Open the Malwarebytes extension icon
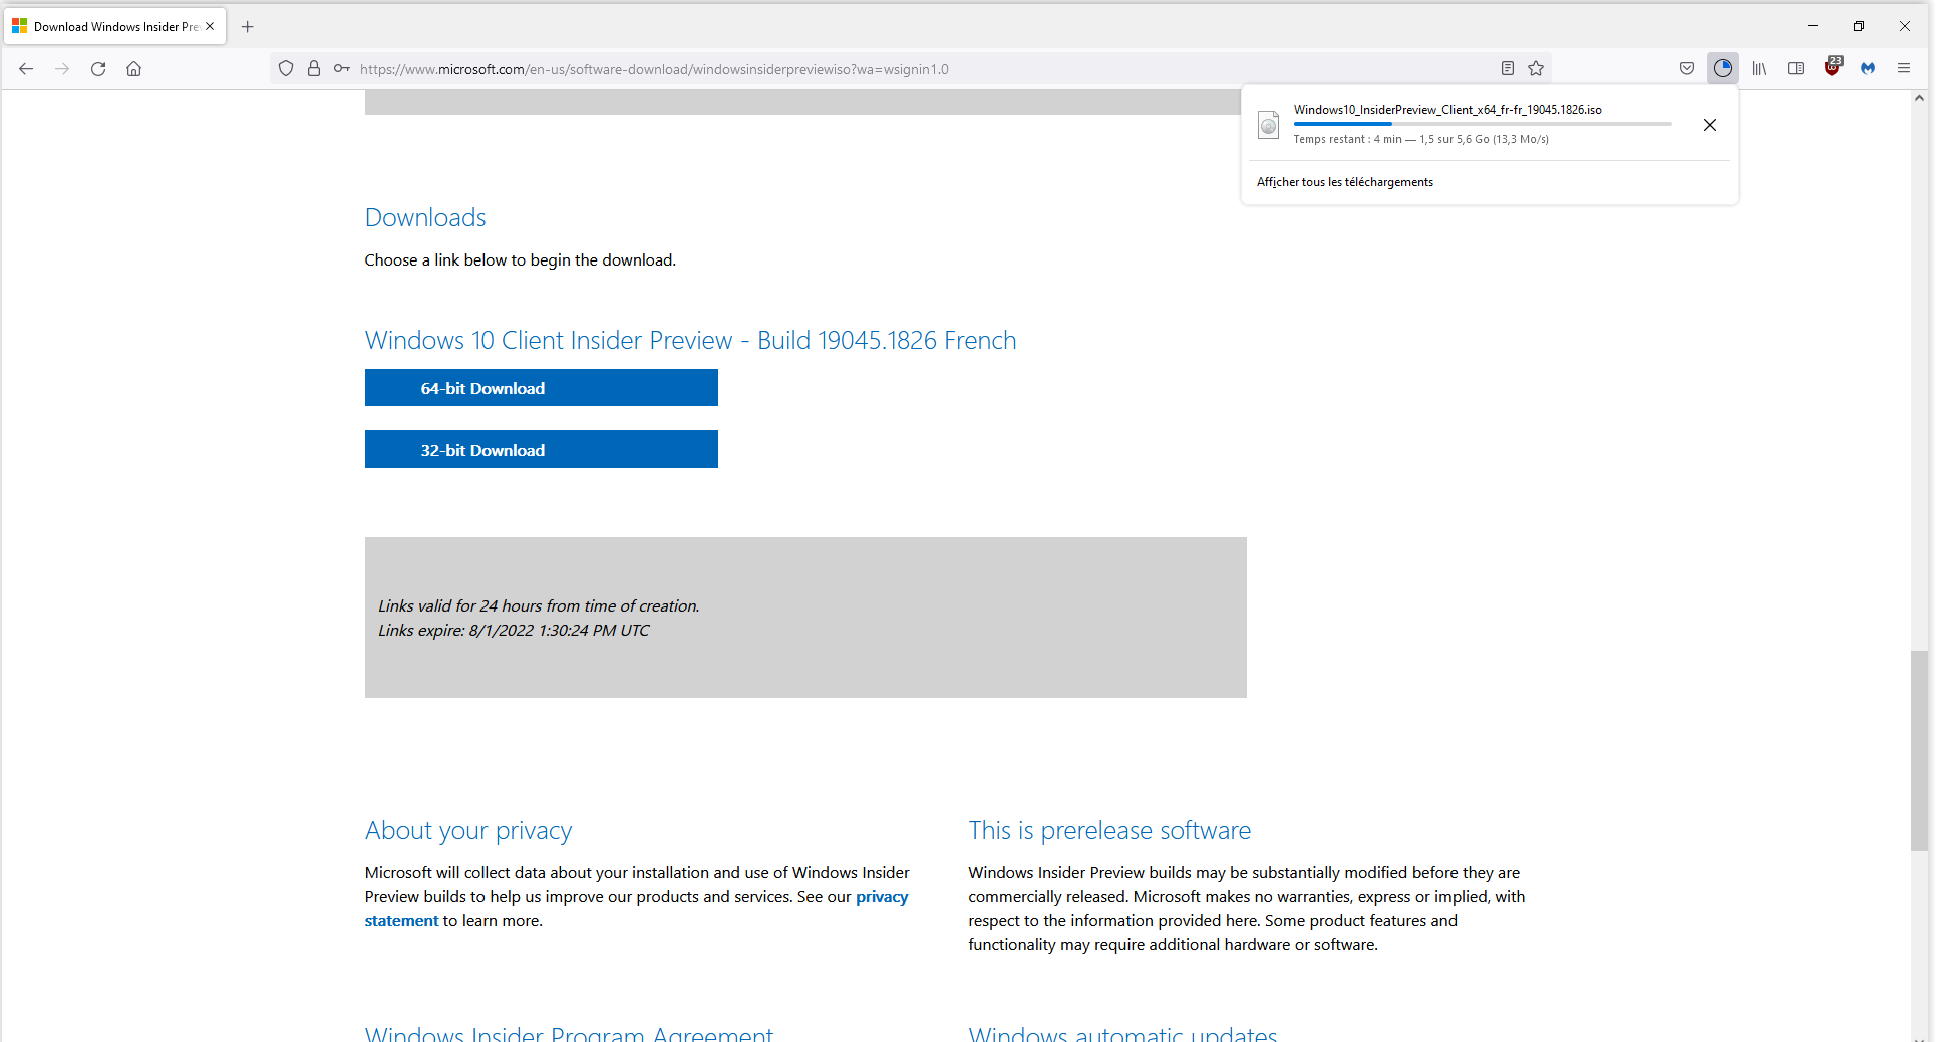 pos(1868,69)
